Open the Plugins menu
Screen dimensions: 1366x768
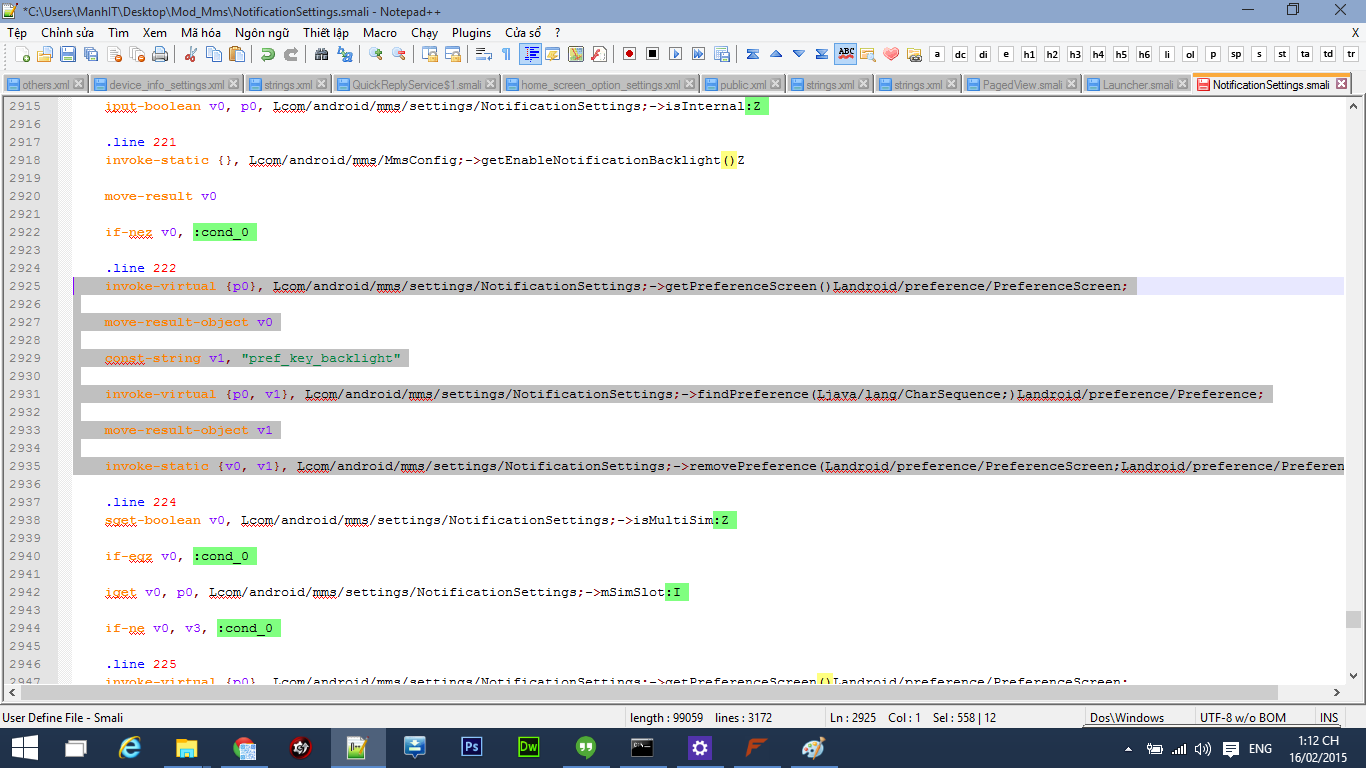[x=471, y=33]
